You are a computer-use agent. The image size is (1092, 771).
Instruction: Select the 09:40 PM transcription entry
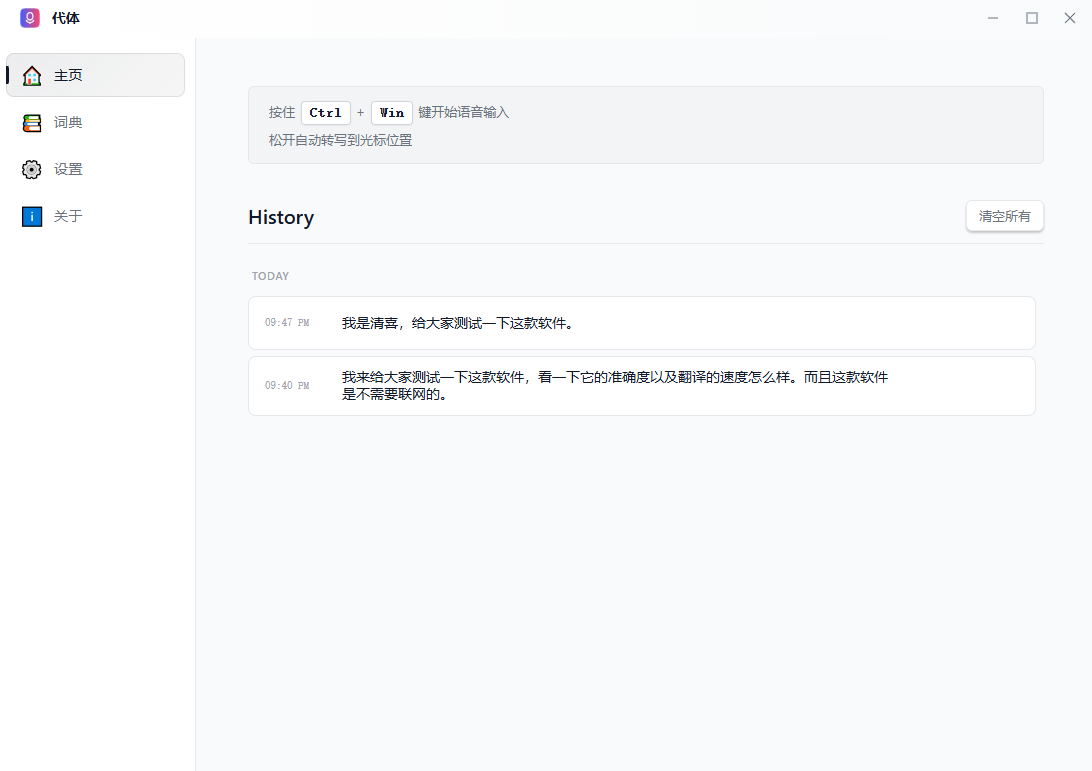pos(642,385)
